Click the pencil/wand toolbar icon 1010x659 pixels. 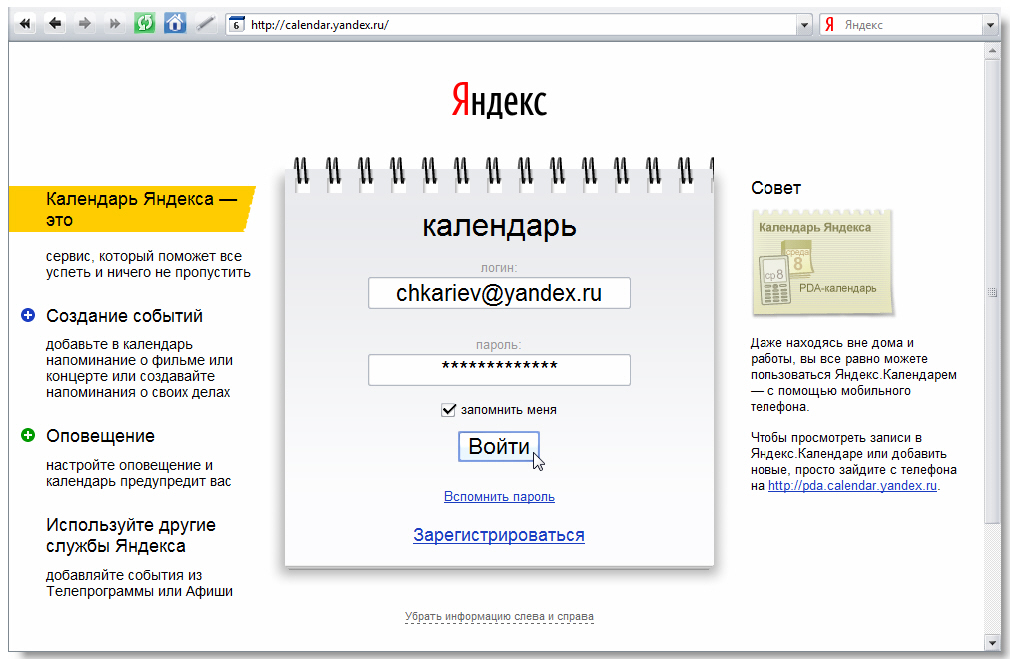tap(205, 24)
